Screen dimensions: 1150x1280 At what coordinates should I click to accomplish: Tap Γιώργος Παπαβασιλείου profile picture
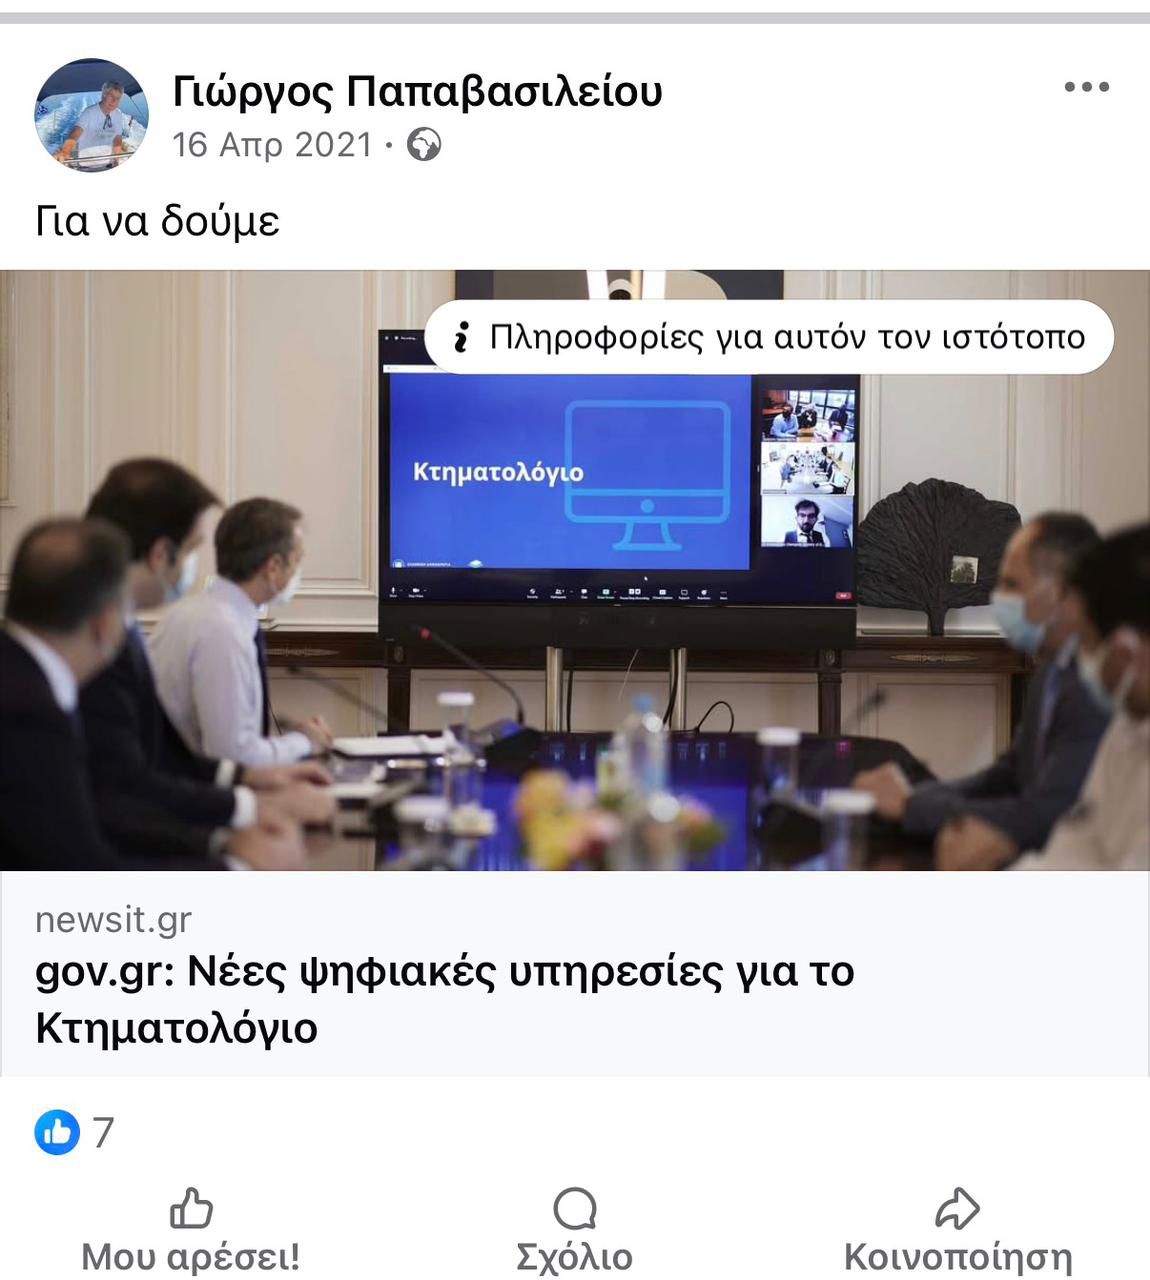pyautogui.click(x=92, y=115)
